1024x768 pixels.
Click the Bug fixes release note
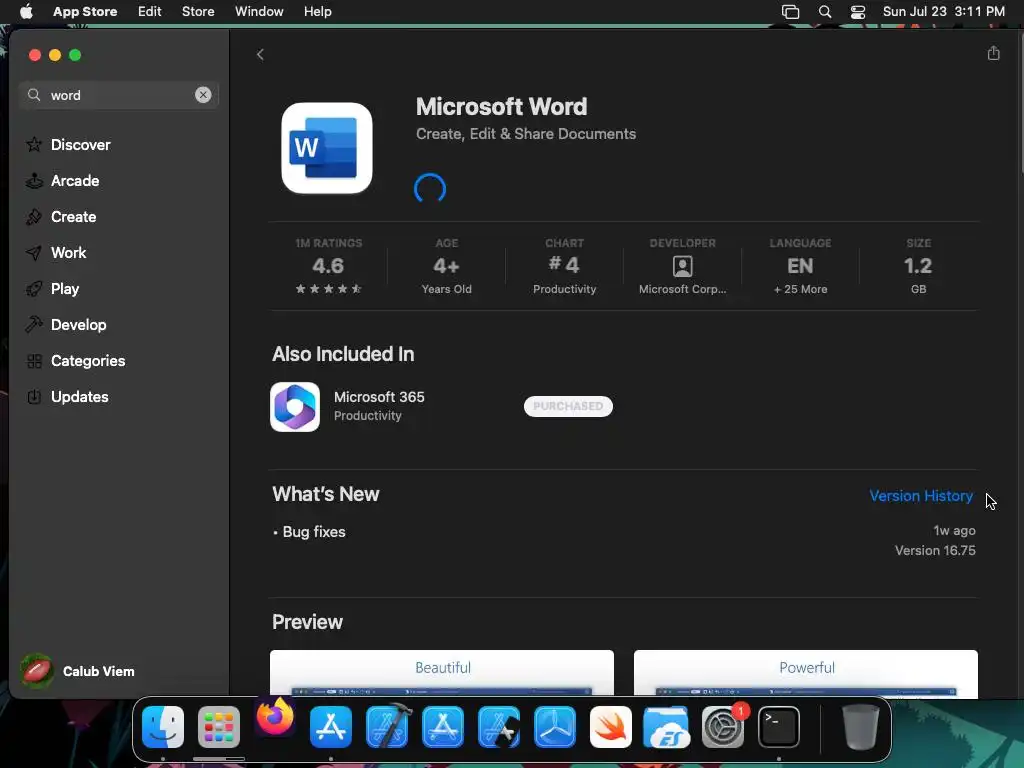click(x=313, y=532)
